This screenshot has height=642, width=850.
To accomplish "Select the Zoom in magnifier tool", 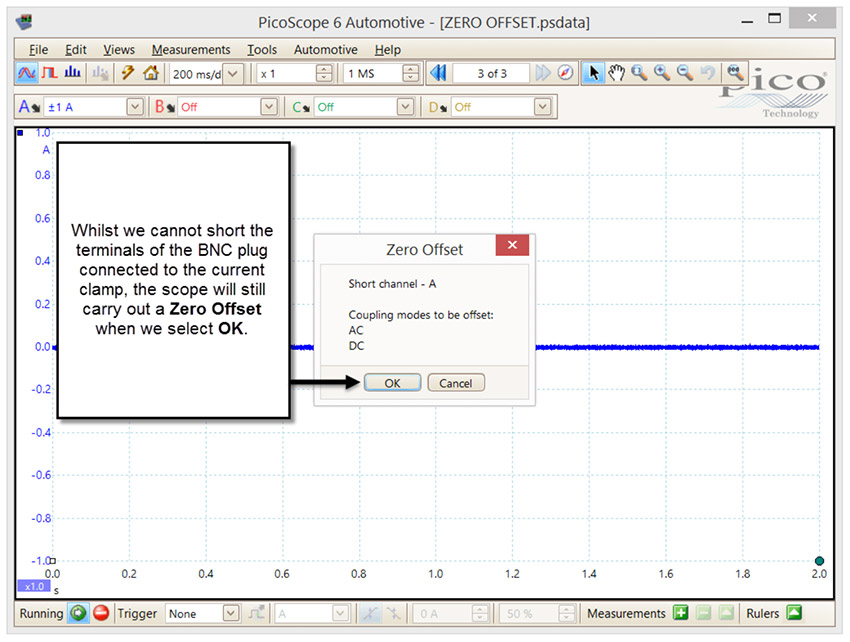I will pos(662,73).
